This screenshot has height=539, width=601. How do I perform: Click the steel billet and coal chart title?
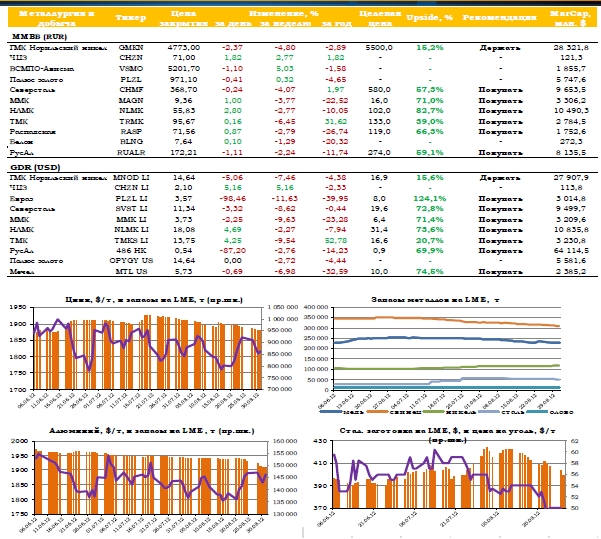pos(447,435)
